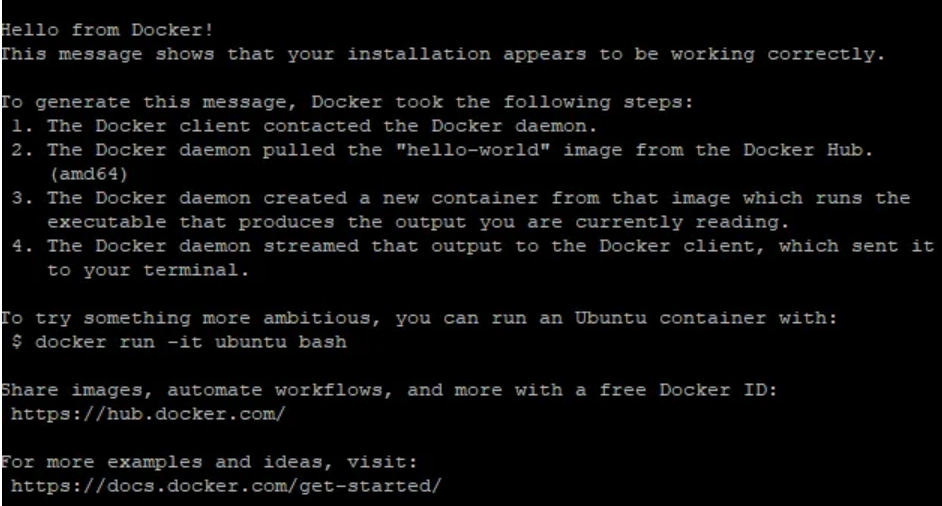Click "executable that produces the output" line

coord(418,222)
